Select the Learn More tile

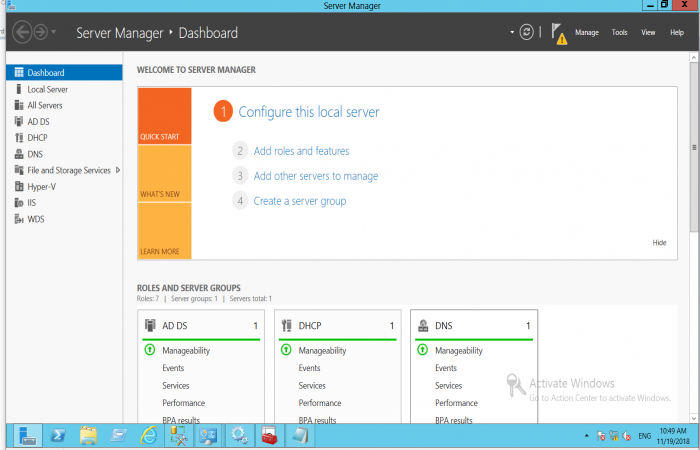[x=164, y=231]
